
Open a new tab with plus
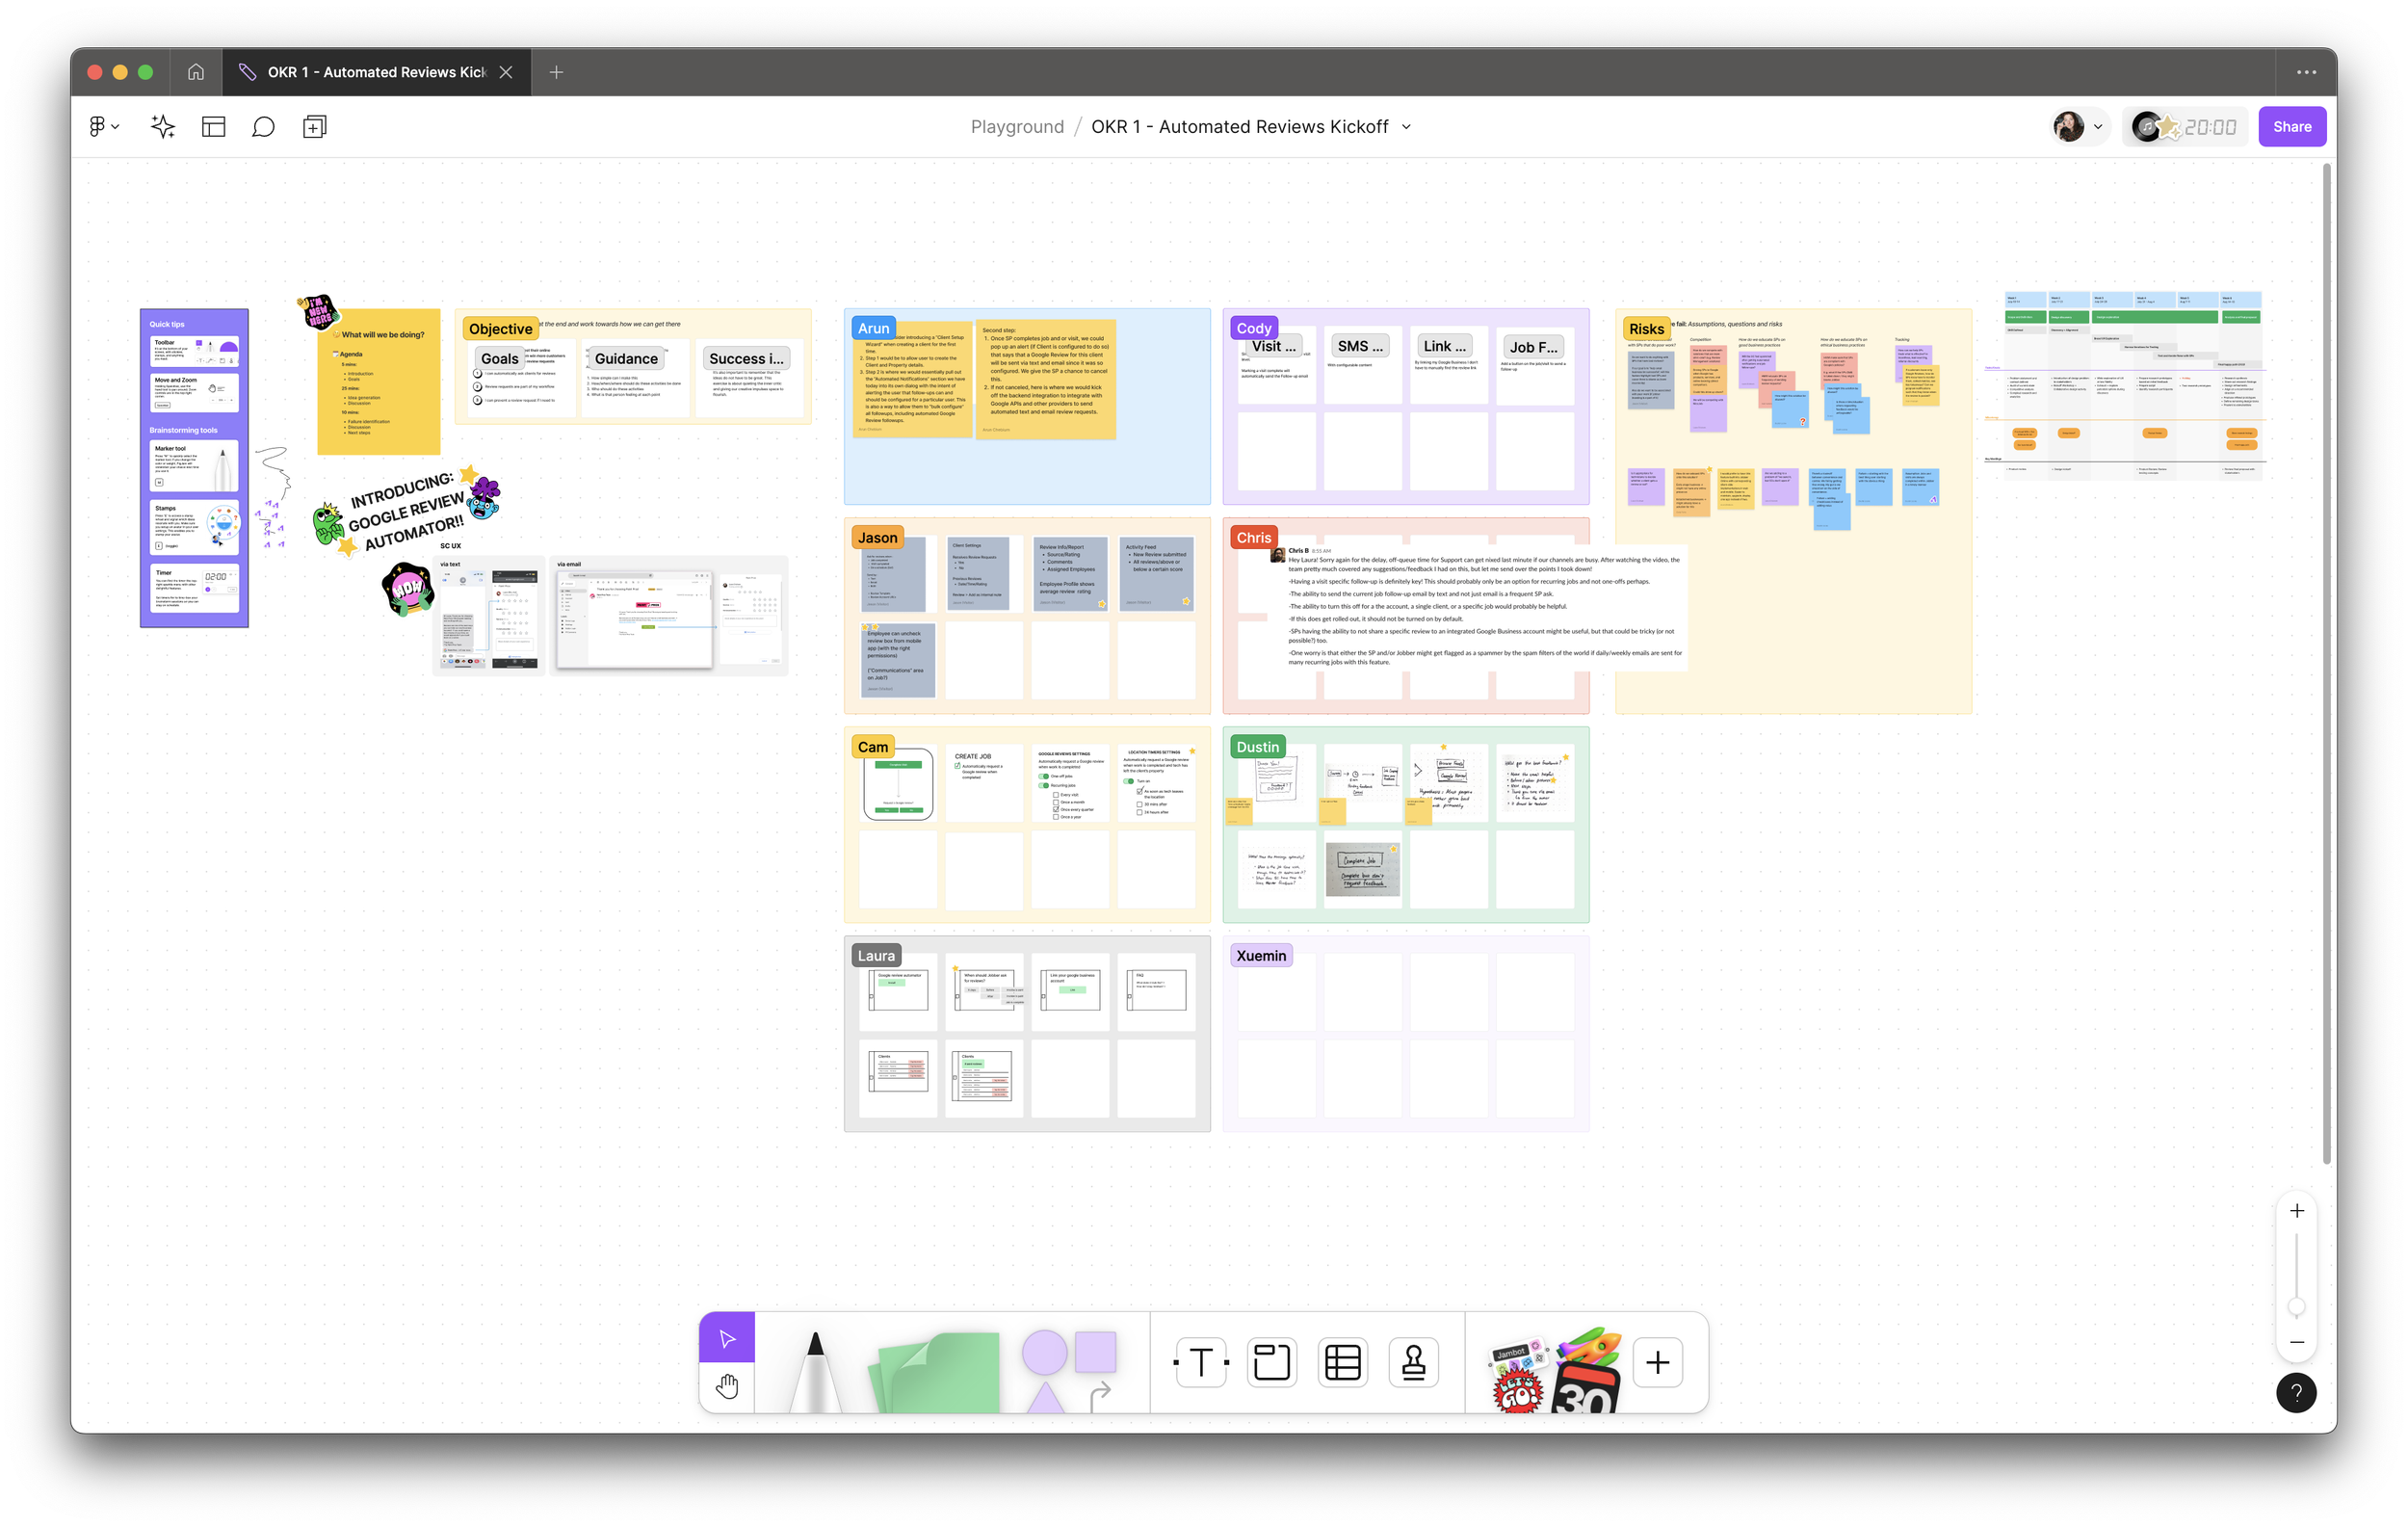click(557, 72)
